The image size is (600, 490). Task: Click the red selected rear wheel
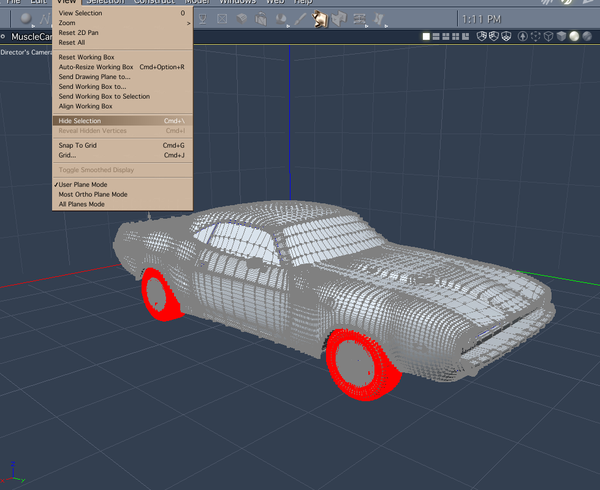[161, 295]
